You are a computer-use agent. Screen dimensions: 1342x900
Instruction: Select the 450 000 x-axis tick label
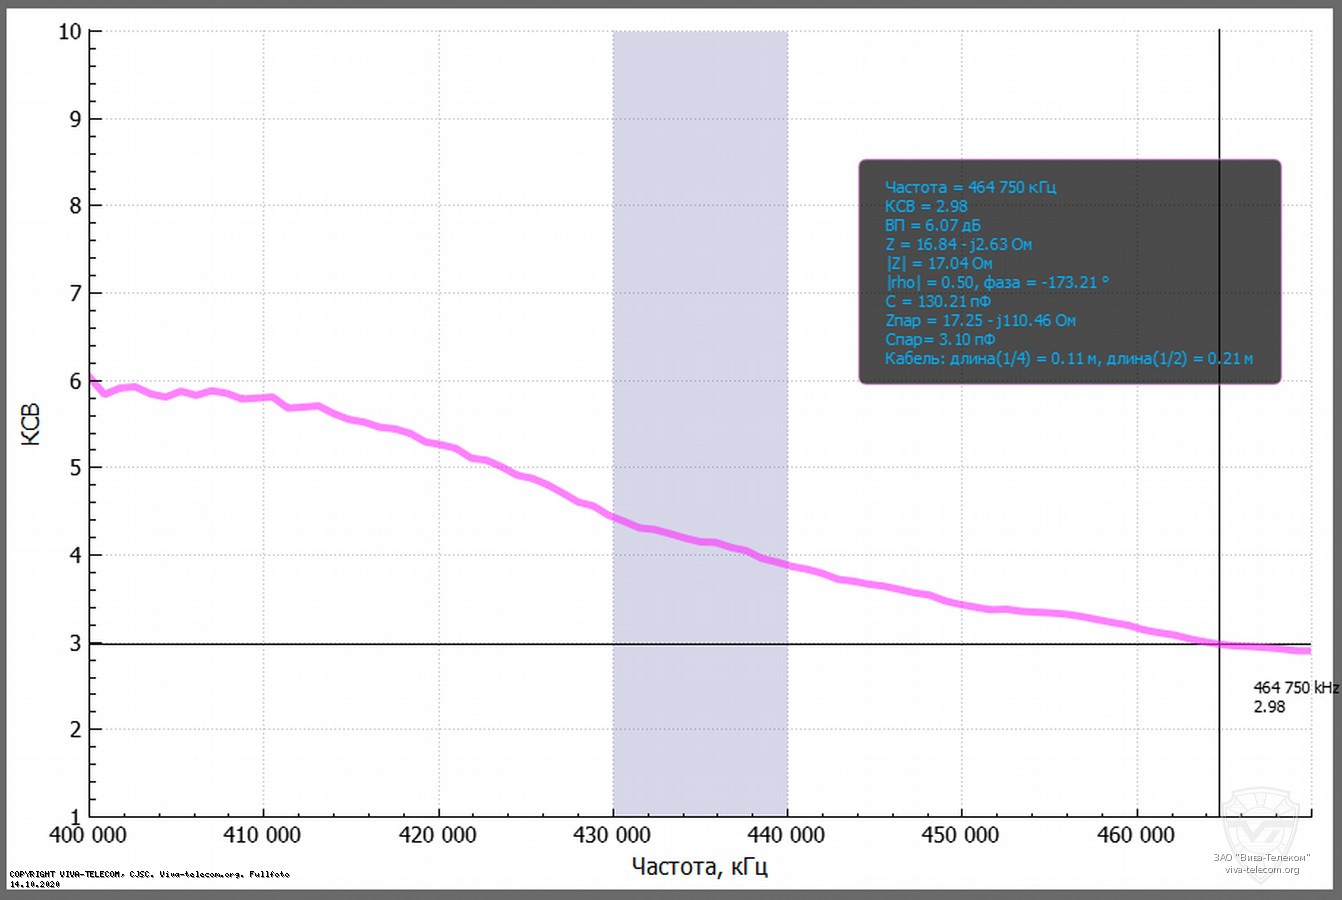coord(962,835)
